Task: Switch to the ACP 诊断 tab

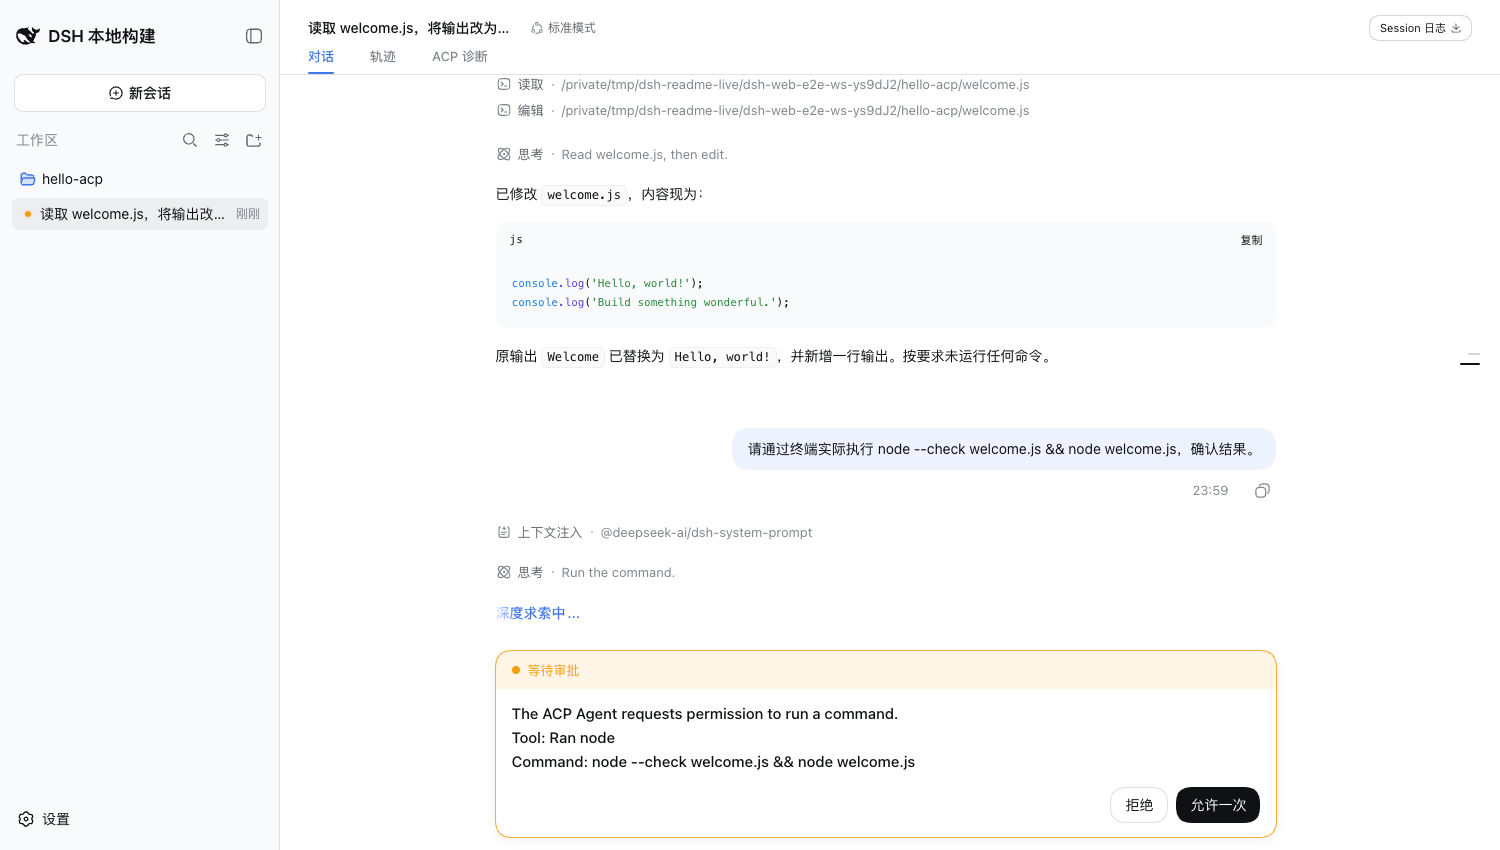Action: pyautogui.click(x=460, y=57)
